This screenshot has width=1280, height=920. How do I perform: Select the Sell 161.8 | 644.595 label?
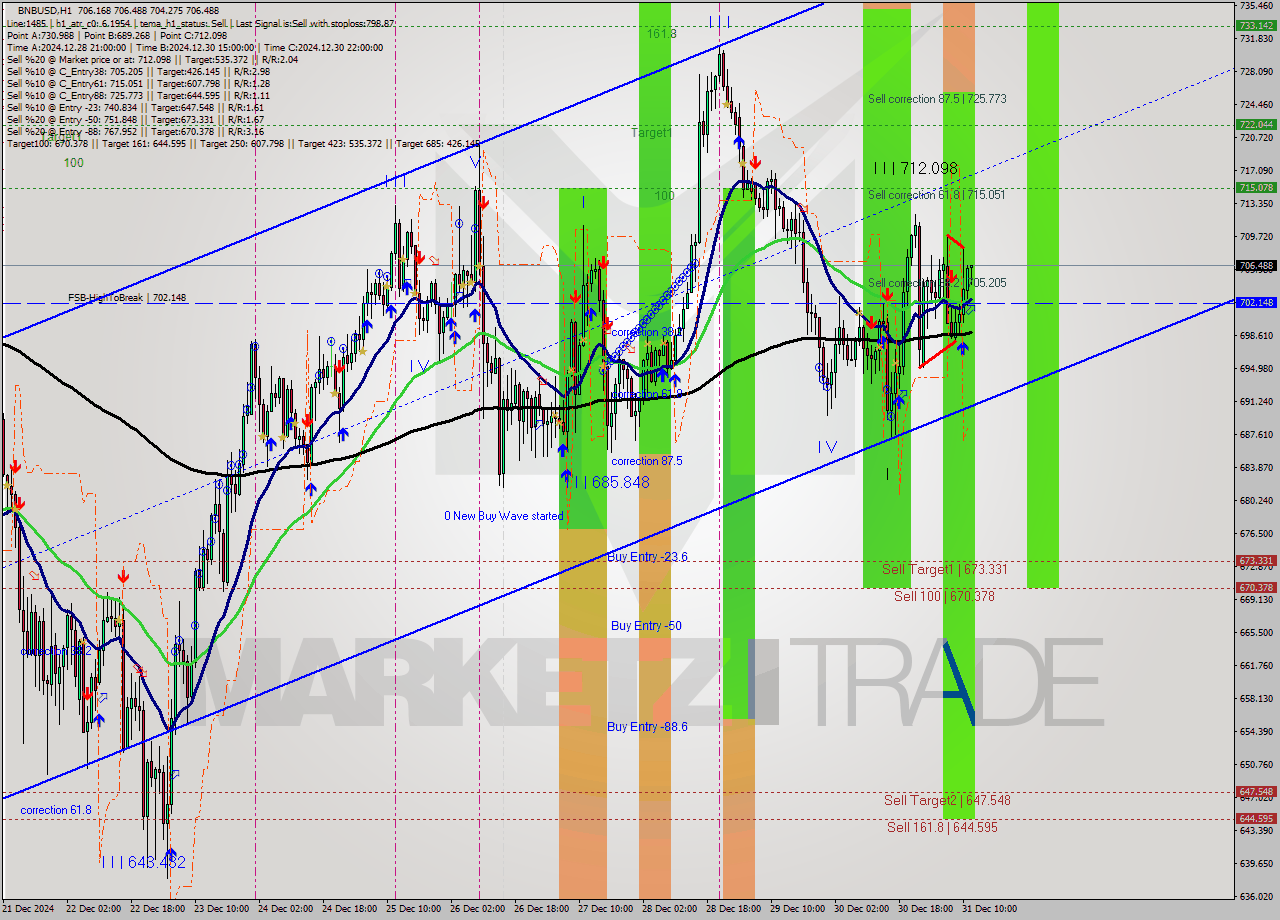coord(942,827)
